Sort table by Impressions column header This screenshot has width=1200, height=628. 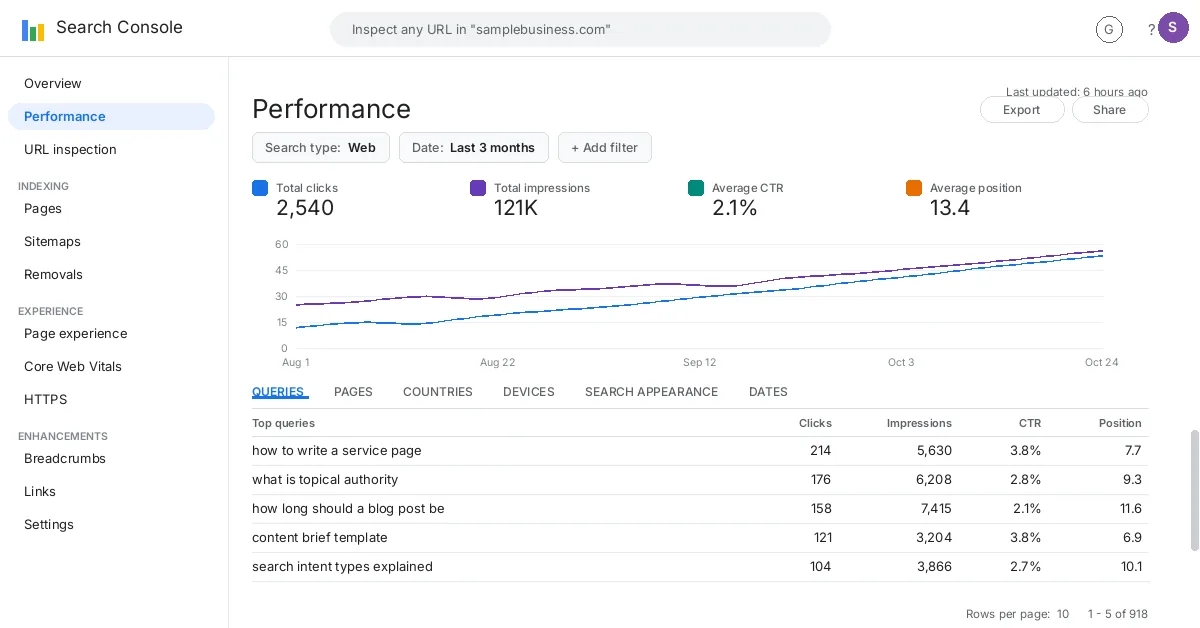[919, 423]
